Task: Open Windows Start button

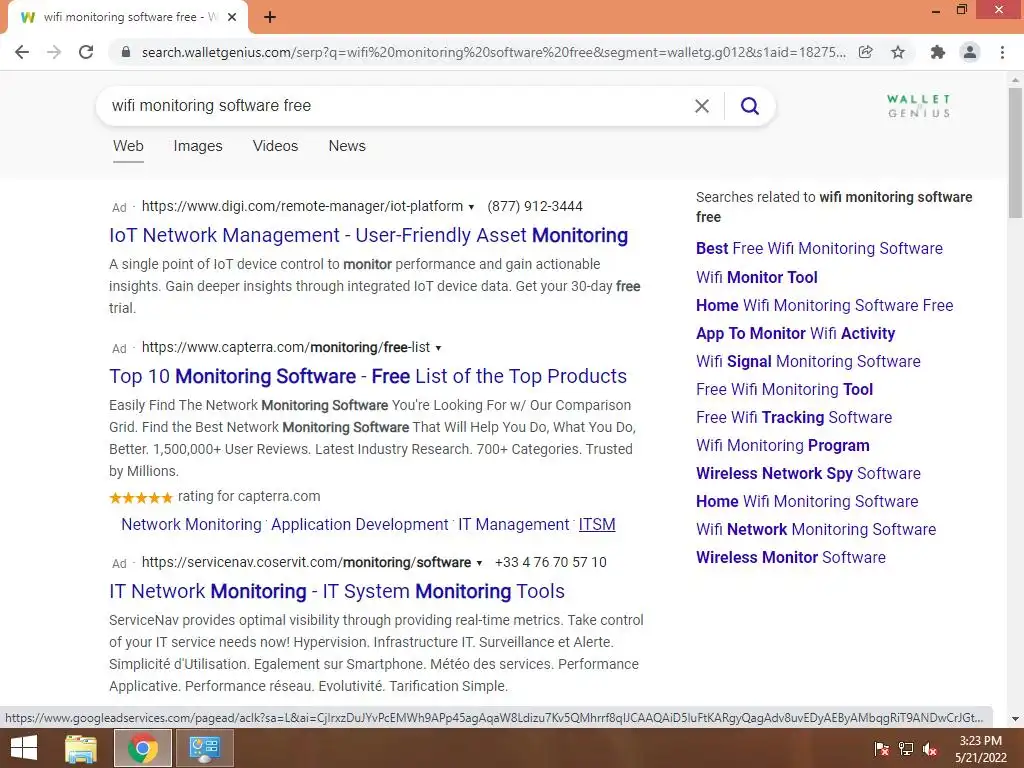Action: pyautogui.click(x=24, y=748)
